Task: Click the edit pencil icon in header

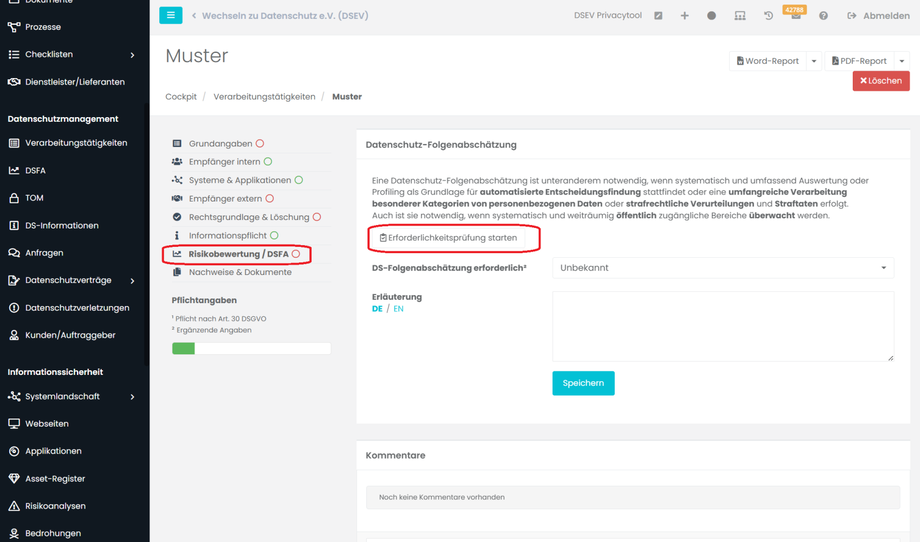Action: pos(658,16)
